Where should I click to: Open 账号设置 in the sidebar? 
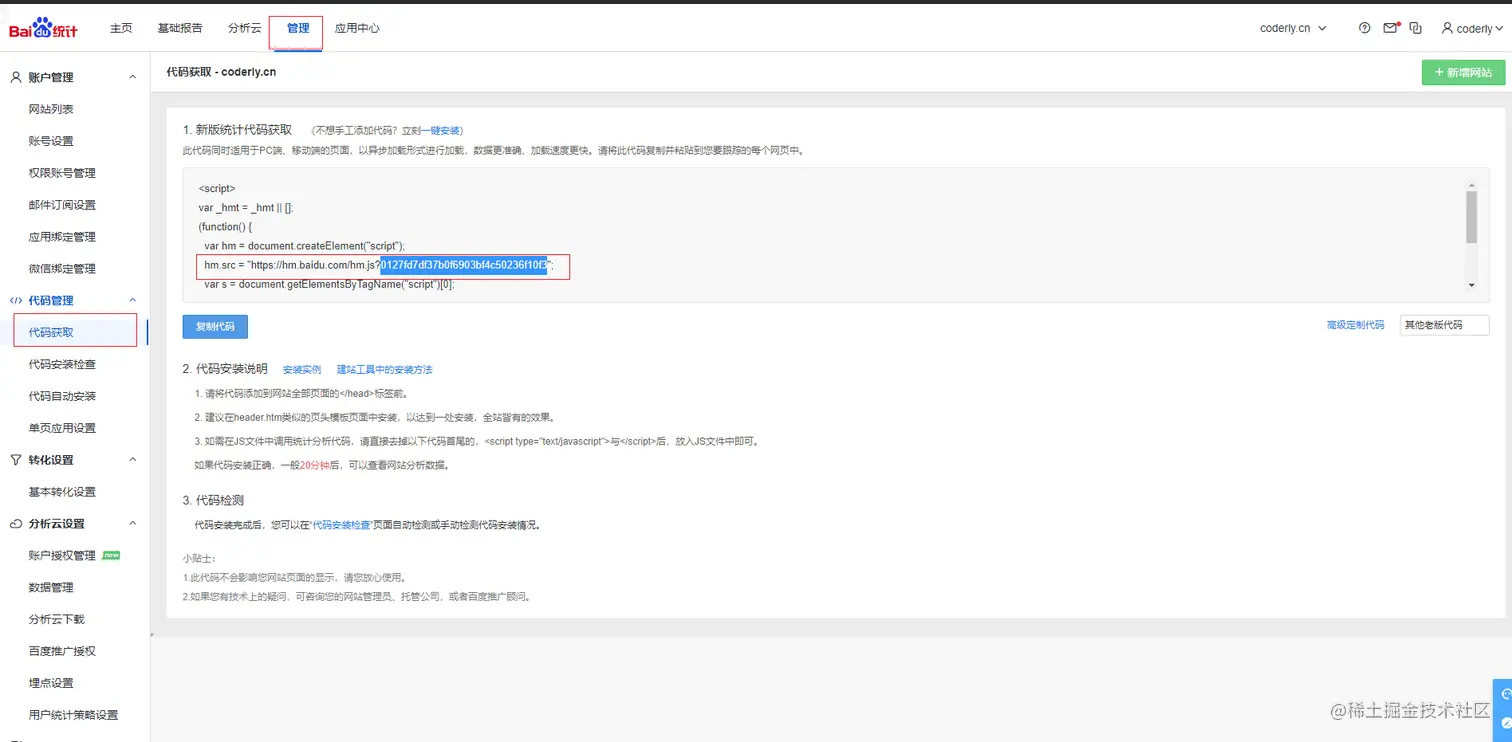click(x=51, y=141)
